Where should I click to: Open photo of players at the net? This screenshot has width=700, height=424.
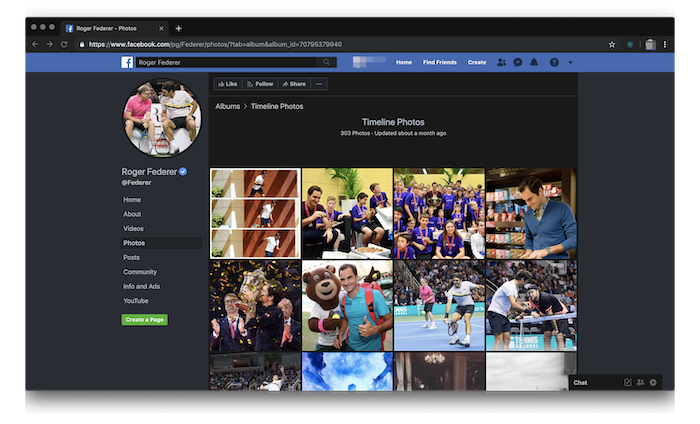pyautogui.click(x=531, y=306)
